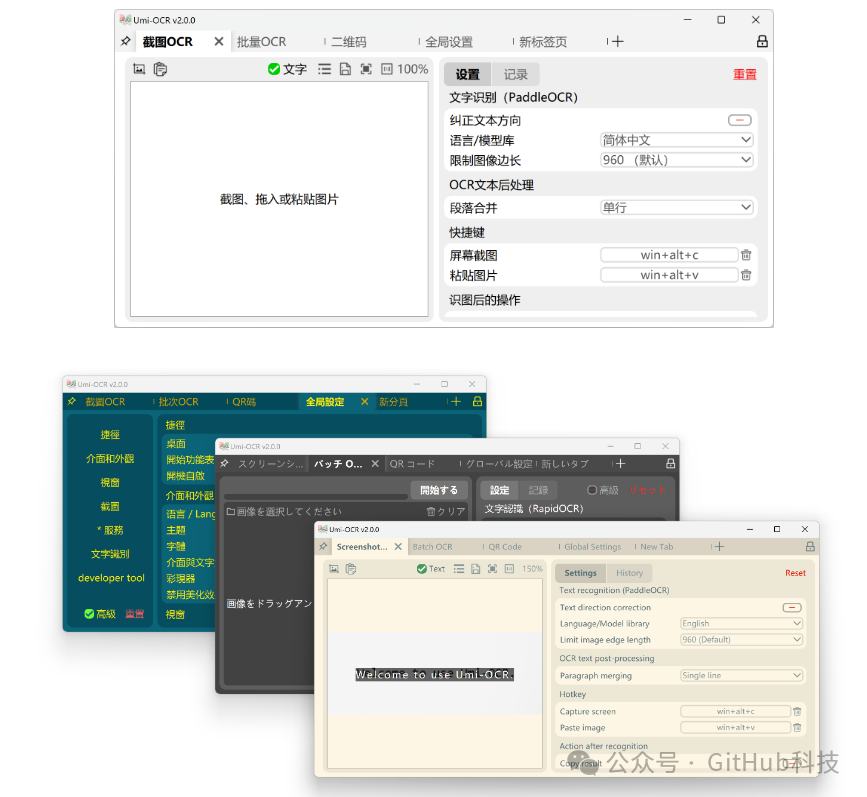867x797 pixels.
Task: Toggle the Text direction correction switch
Action: click(792, 607)
